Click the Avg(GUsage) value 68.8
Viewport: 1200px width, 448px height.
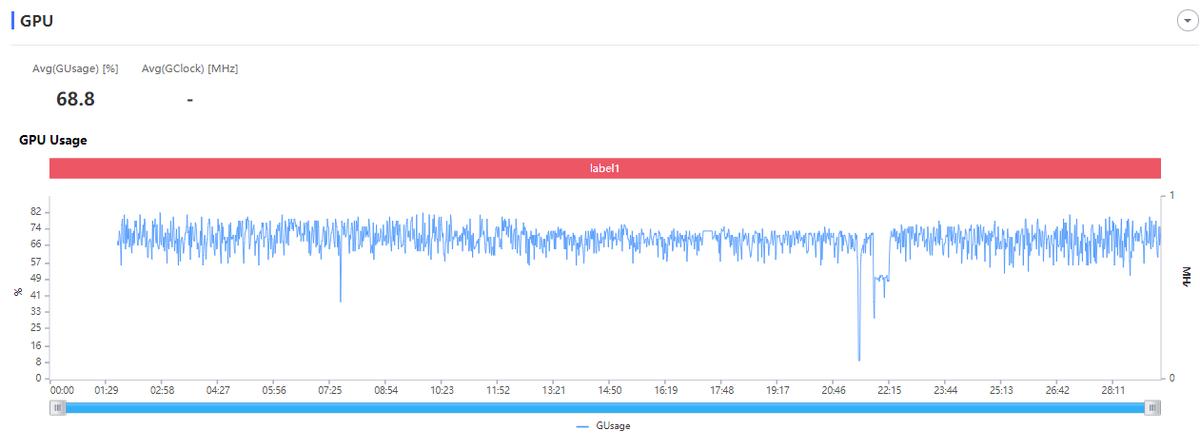[75, 99]
